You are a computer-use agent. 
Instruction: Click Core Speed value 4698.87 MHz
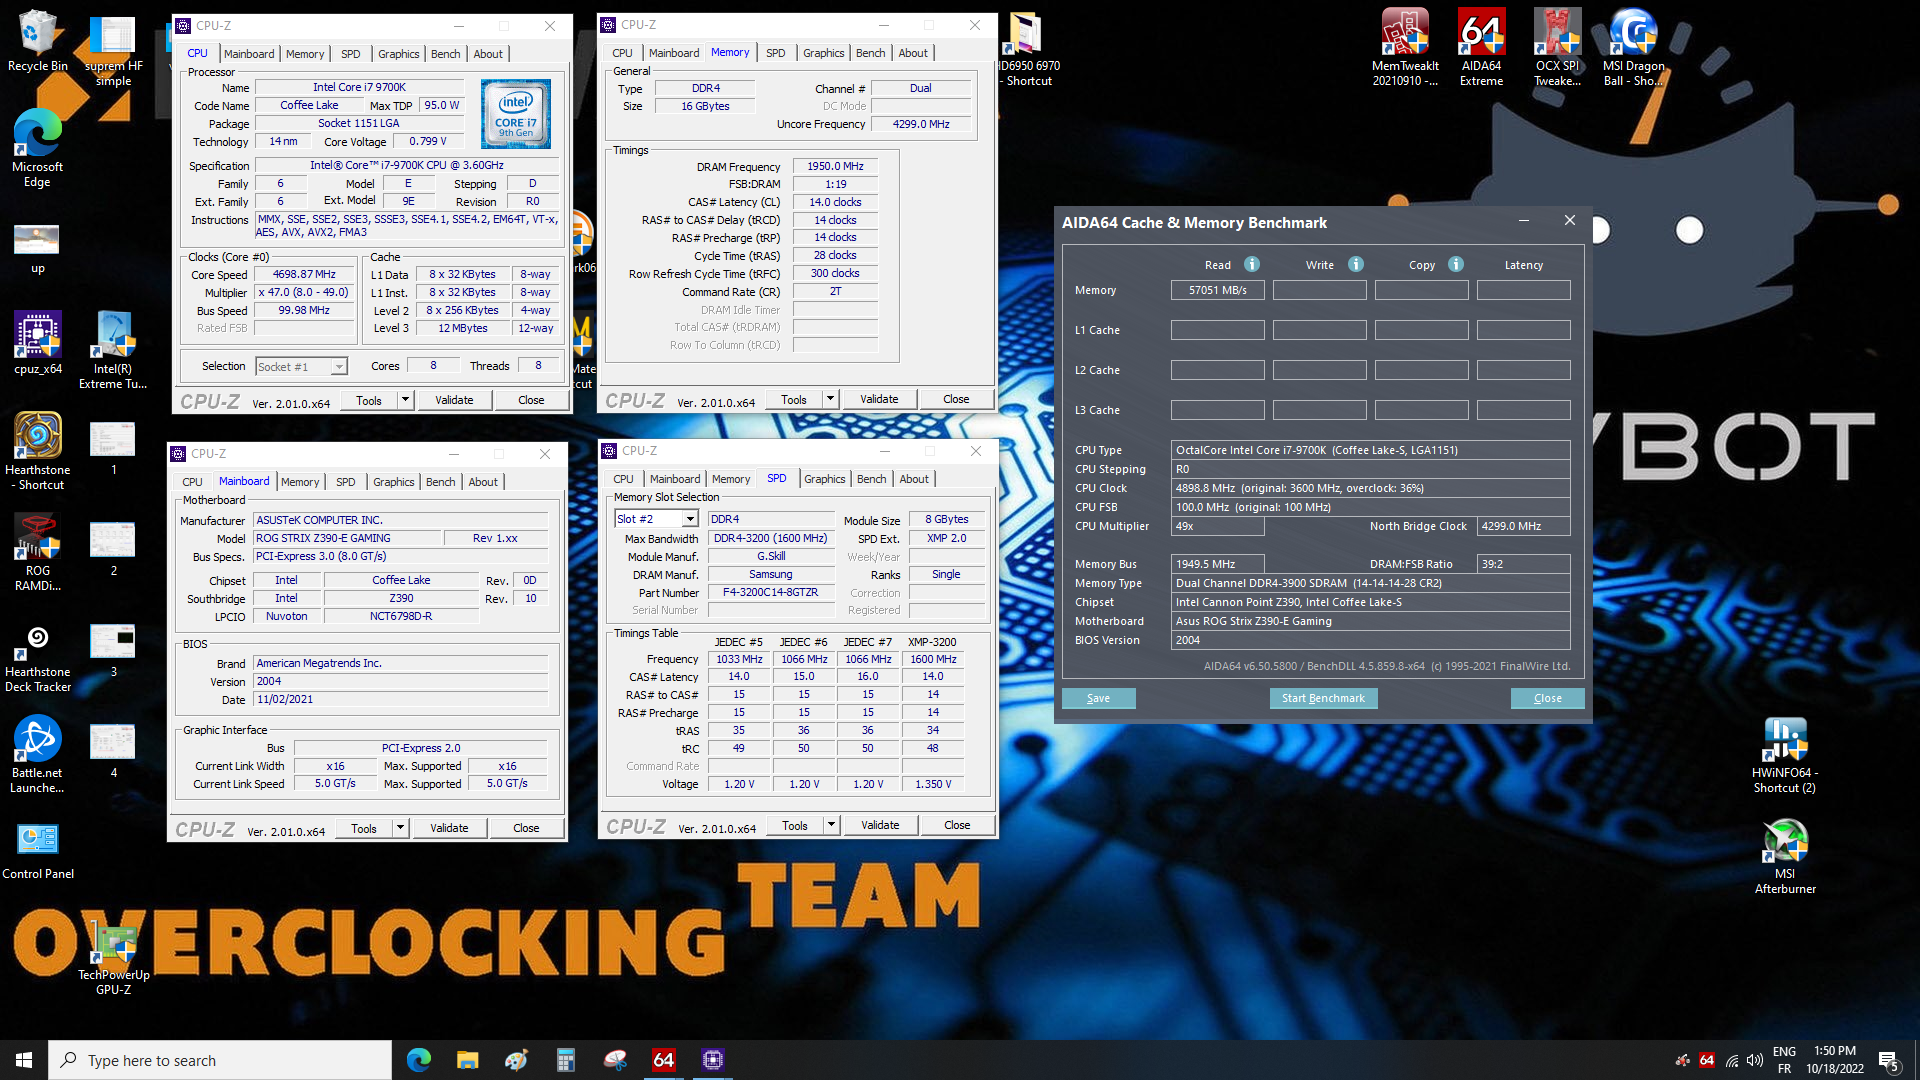304,274
